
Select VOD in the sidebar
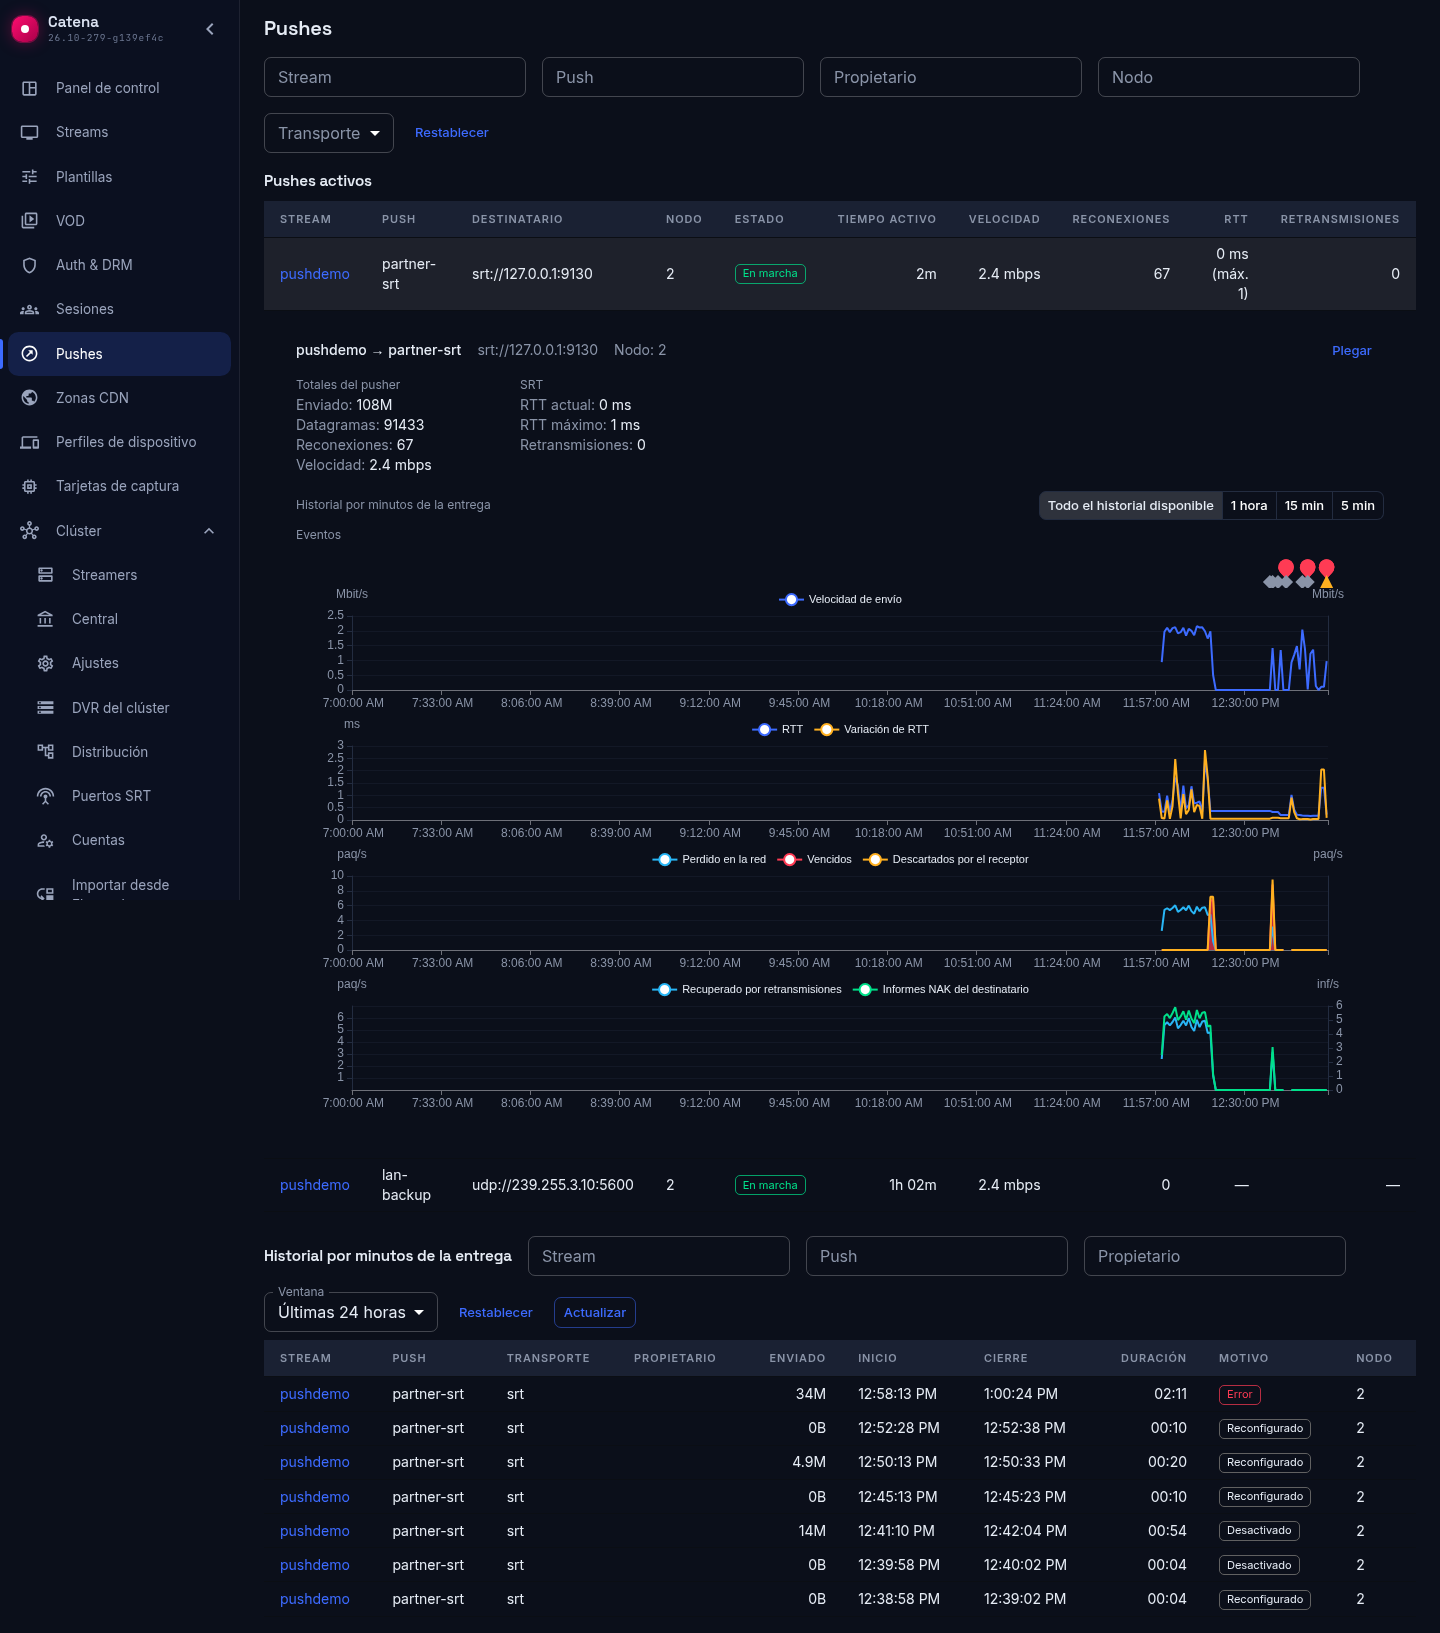pos(119,221)
